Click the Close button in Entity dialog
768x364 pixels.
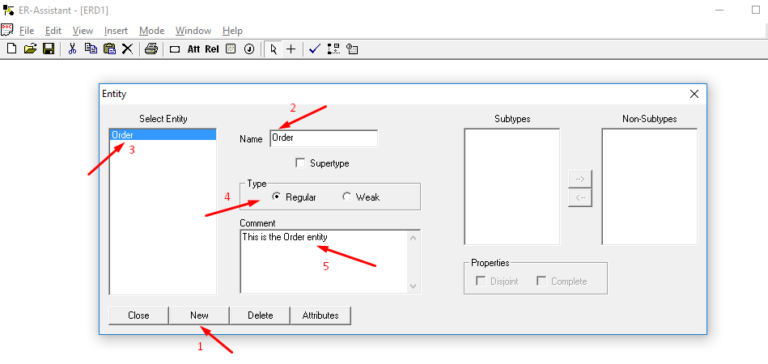coord(138,315)
